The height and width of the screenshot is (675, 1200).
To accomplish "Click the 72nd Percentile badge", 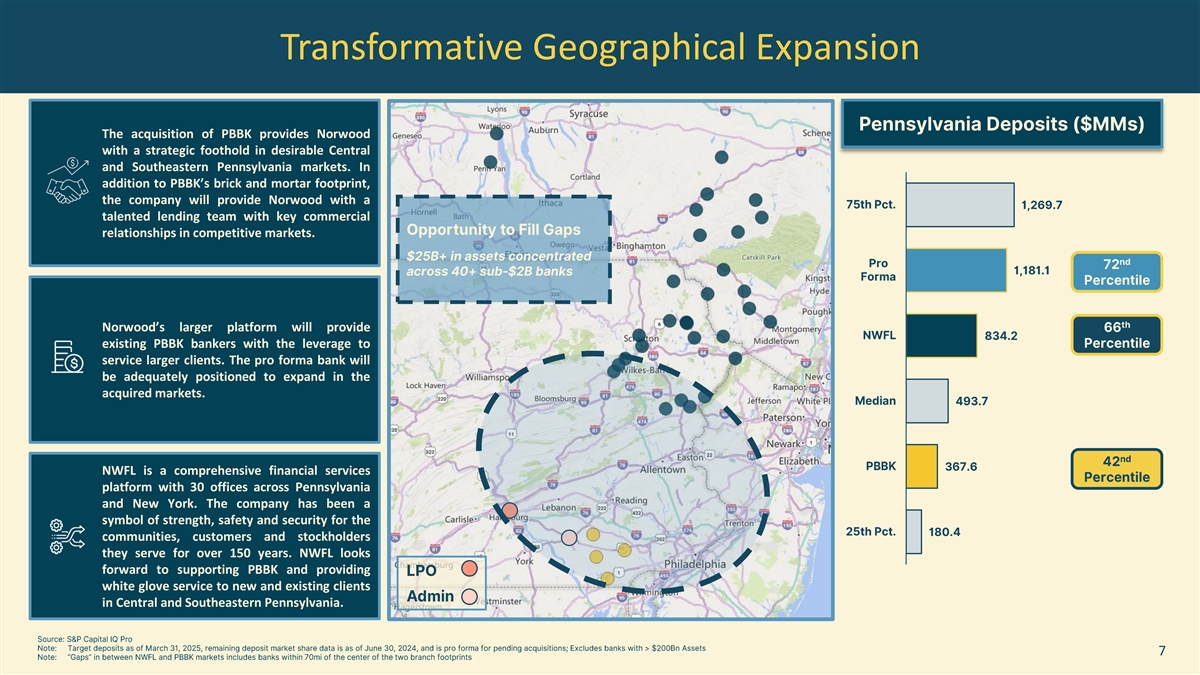I will coord(1116,271).
